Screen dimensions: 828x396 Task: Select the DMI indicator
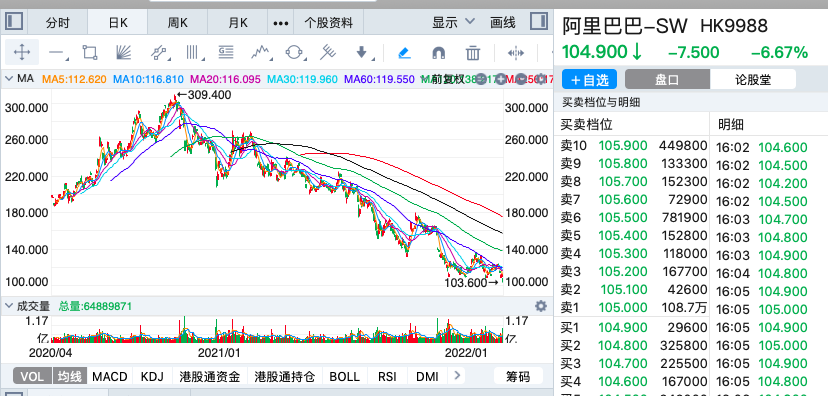point(427,376)
